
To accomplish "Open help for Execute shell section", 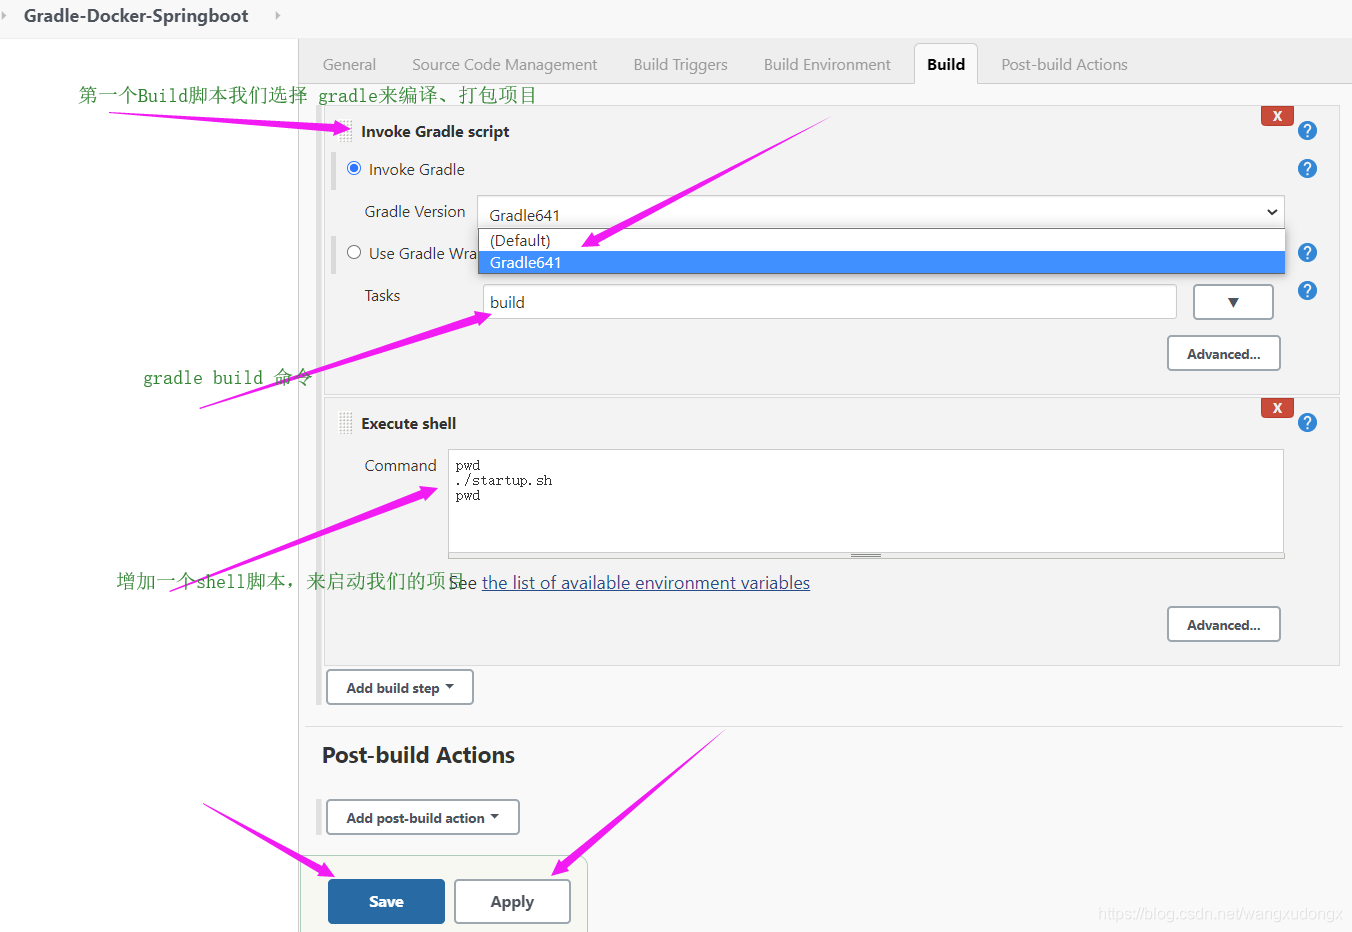I will click(1307, 423).
